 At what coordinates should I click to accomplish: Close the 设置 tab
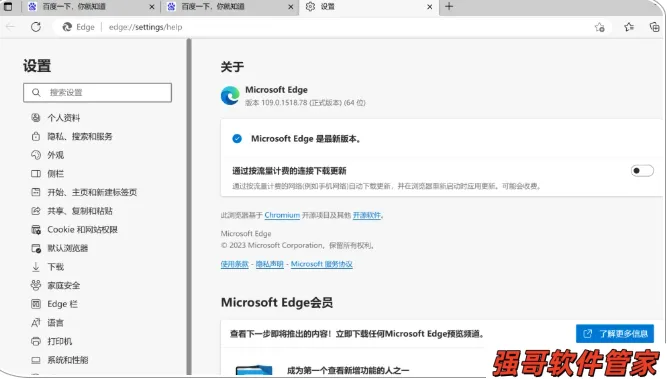[x=430, y=7]
